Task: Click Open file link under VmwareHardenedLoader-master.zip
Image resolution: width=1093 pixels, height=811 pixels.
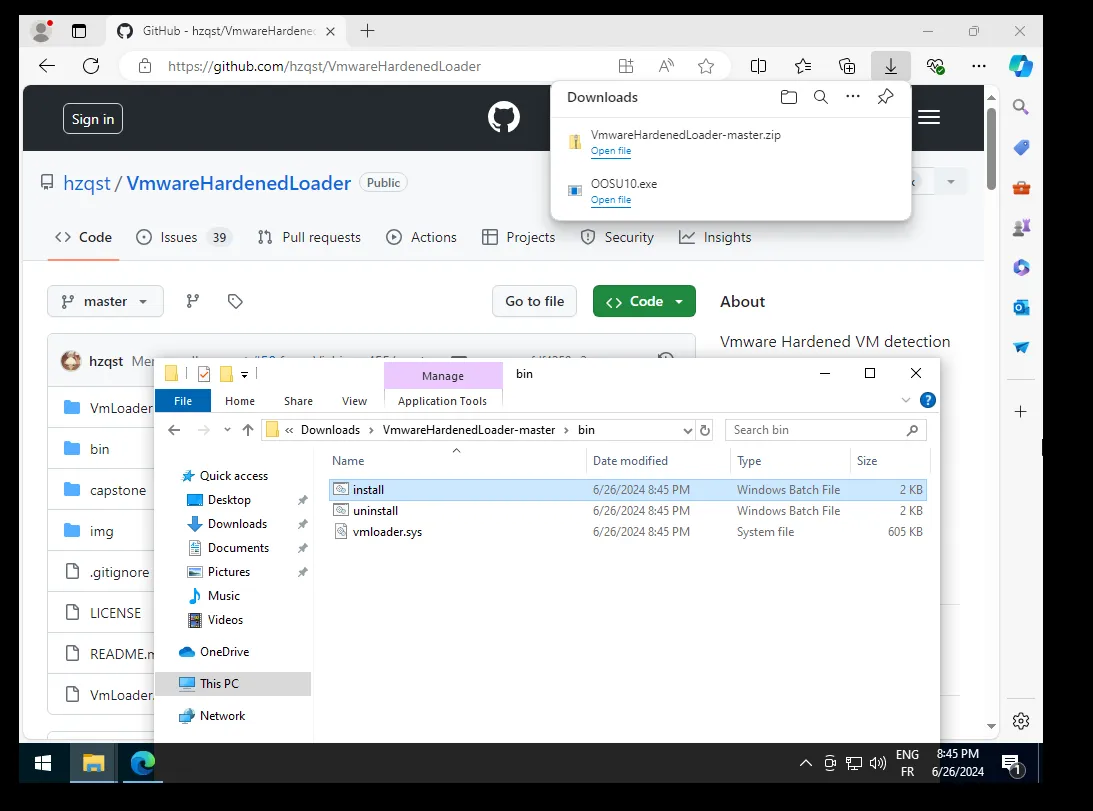Action: [x=610, y=151]
